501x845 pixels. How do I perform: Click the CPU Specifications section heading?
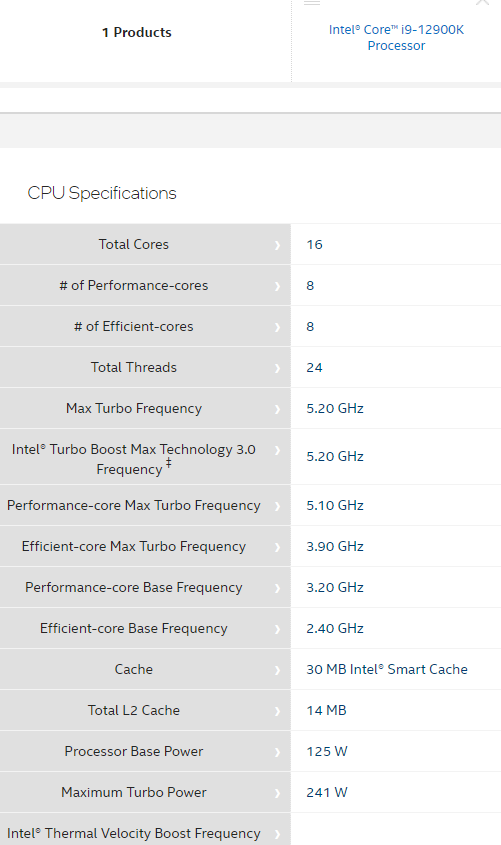(x=102, y=193)
